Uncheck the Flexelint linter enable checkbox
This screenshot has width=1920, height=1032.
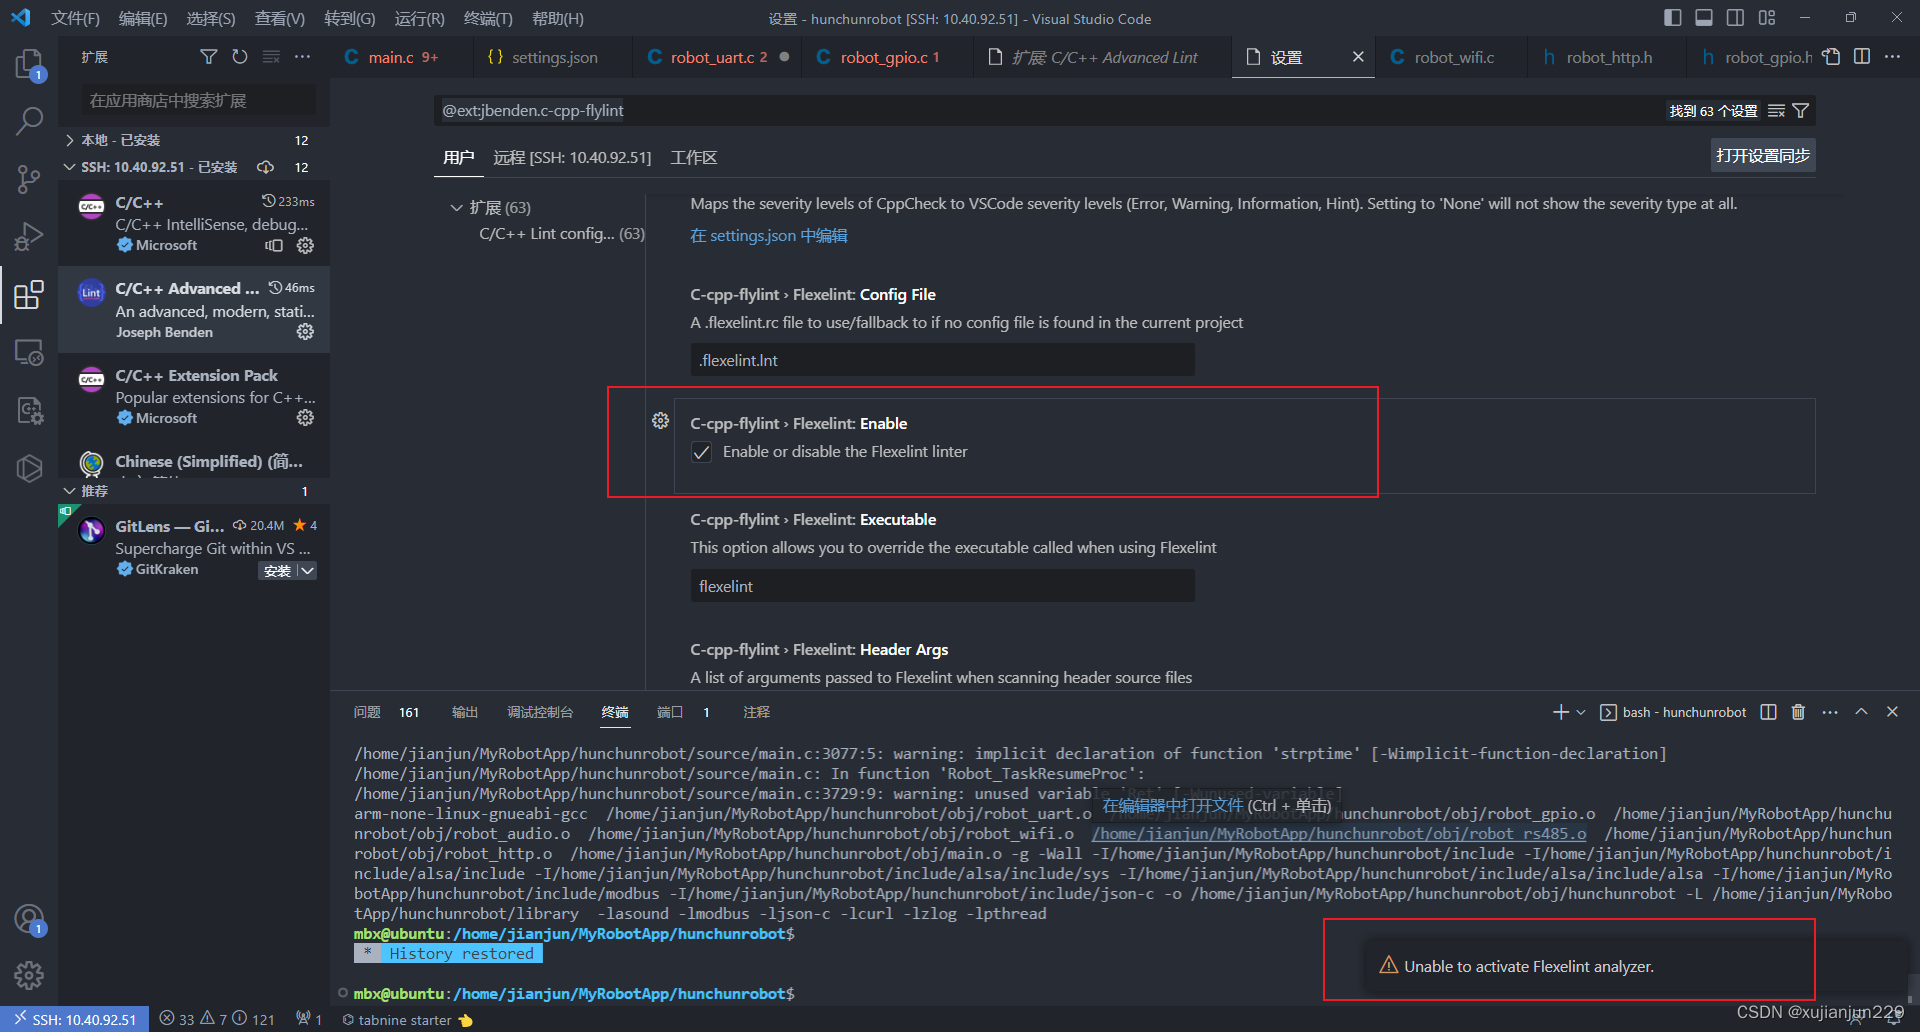point(701,452)
